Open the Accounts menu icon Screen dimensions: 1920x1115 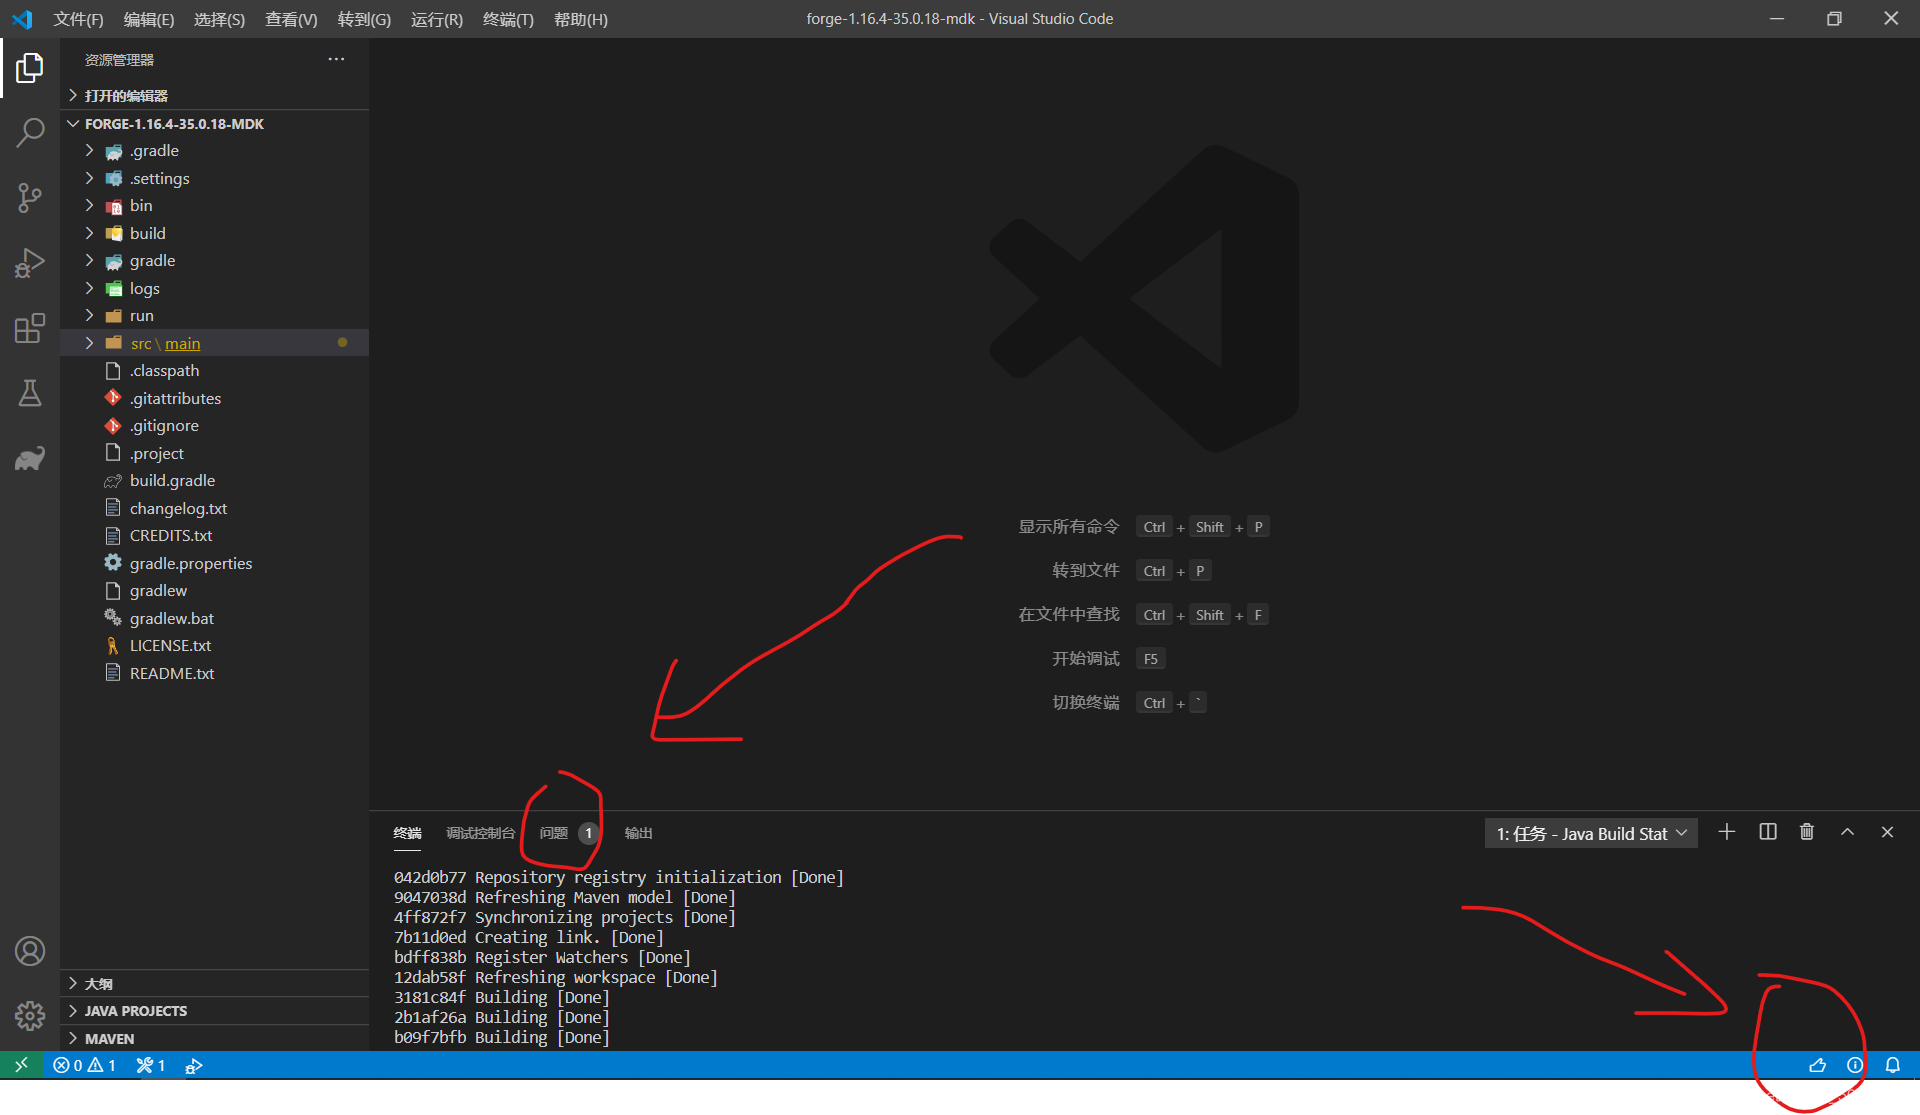(x=30, y=951)
